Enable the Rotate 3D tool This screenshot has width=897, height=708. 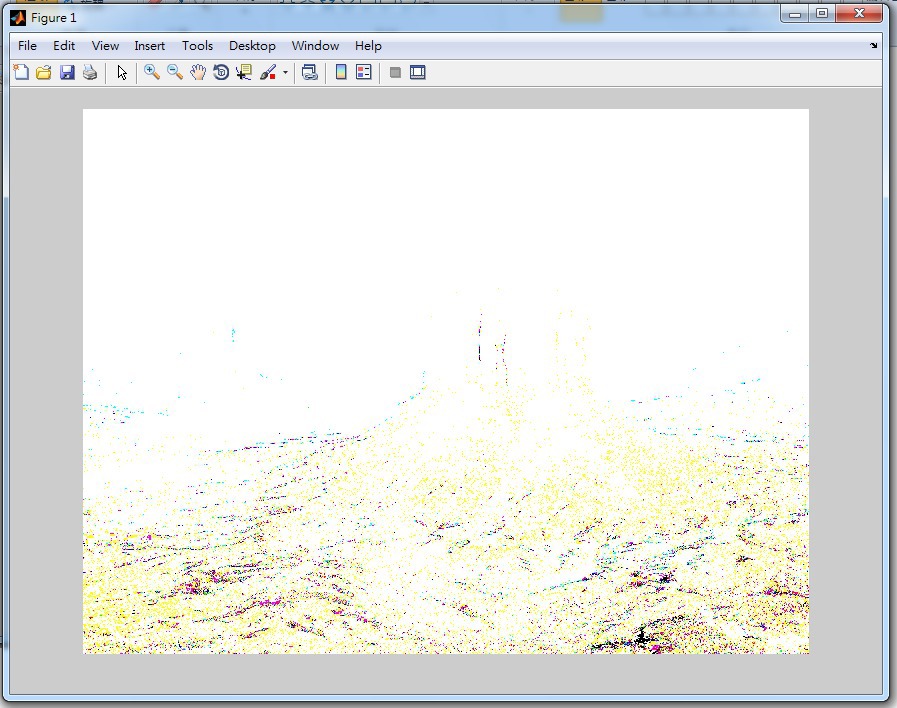click(221, 72)
